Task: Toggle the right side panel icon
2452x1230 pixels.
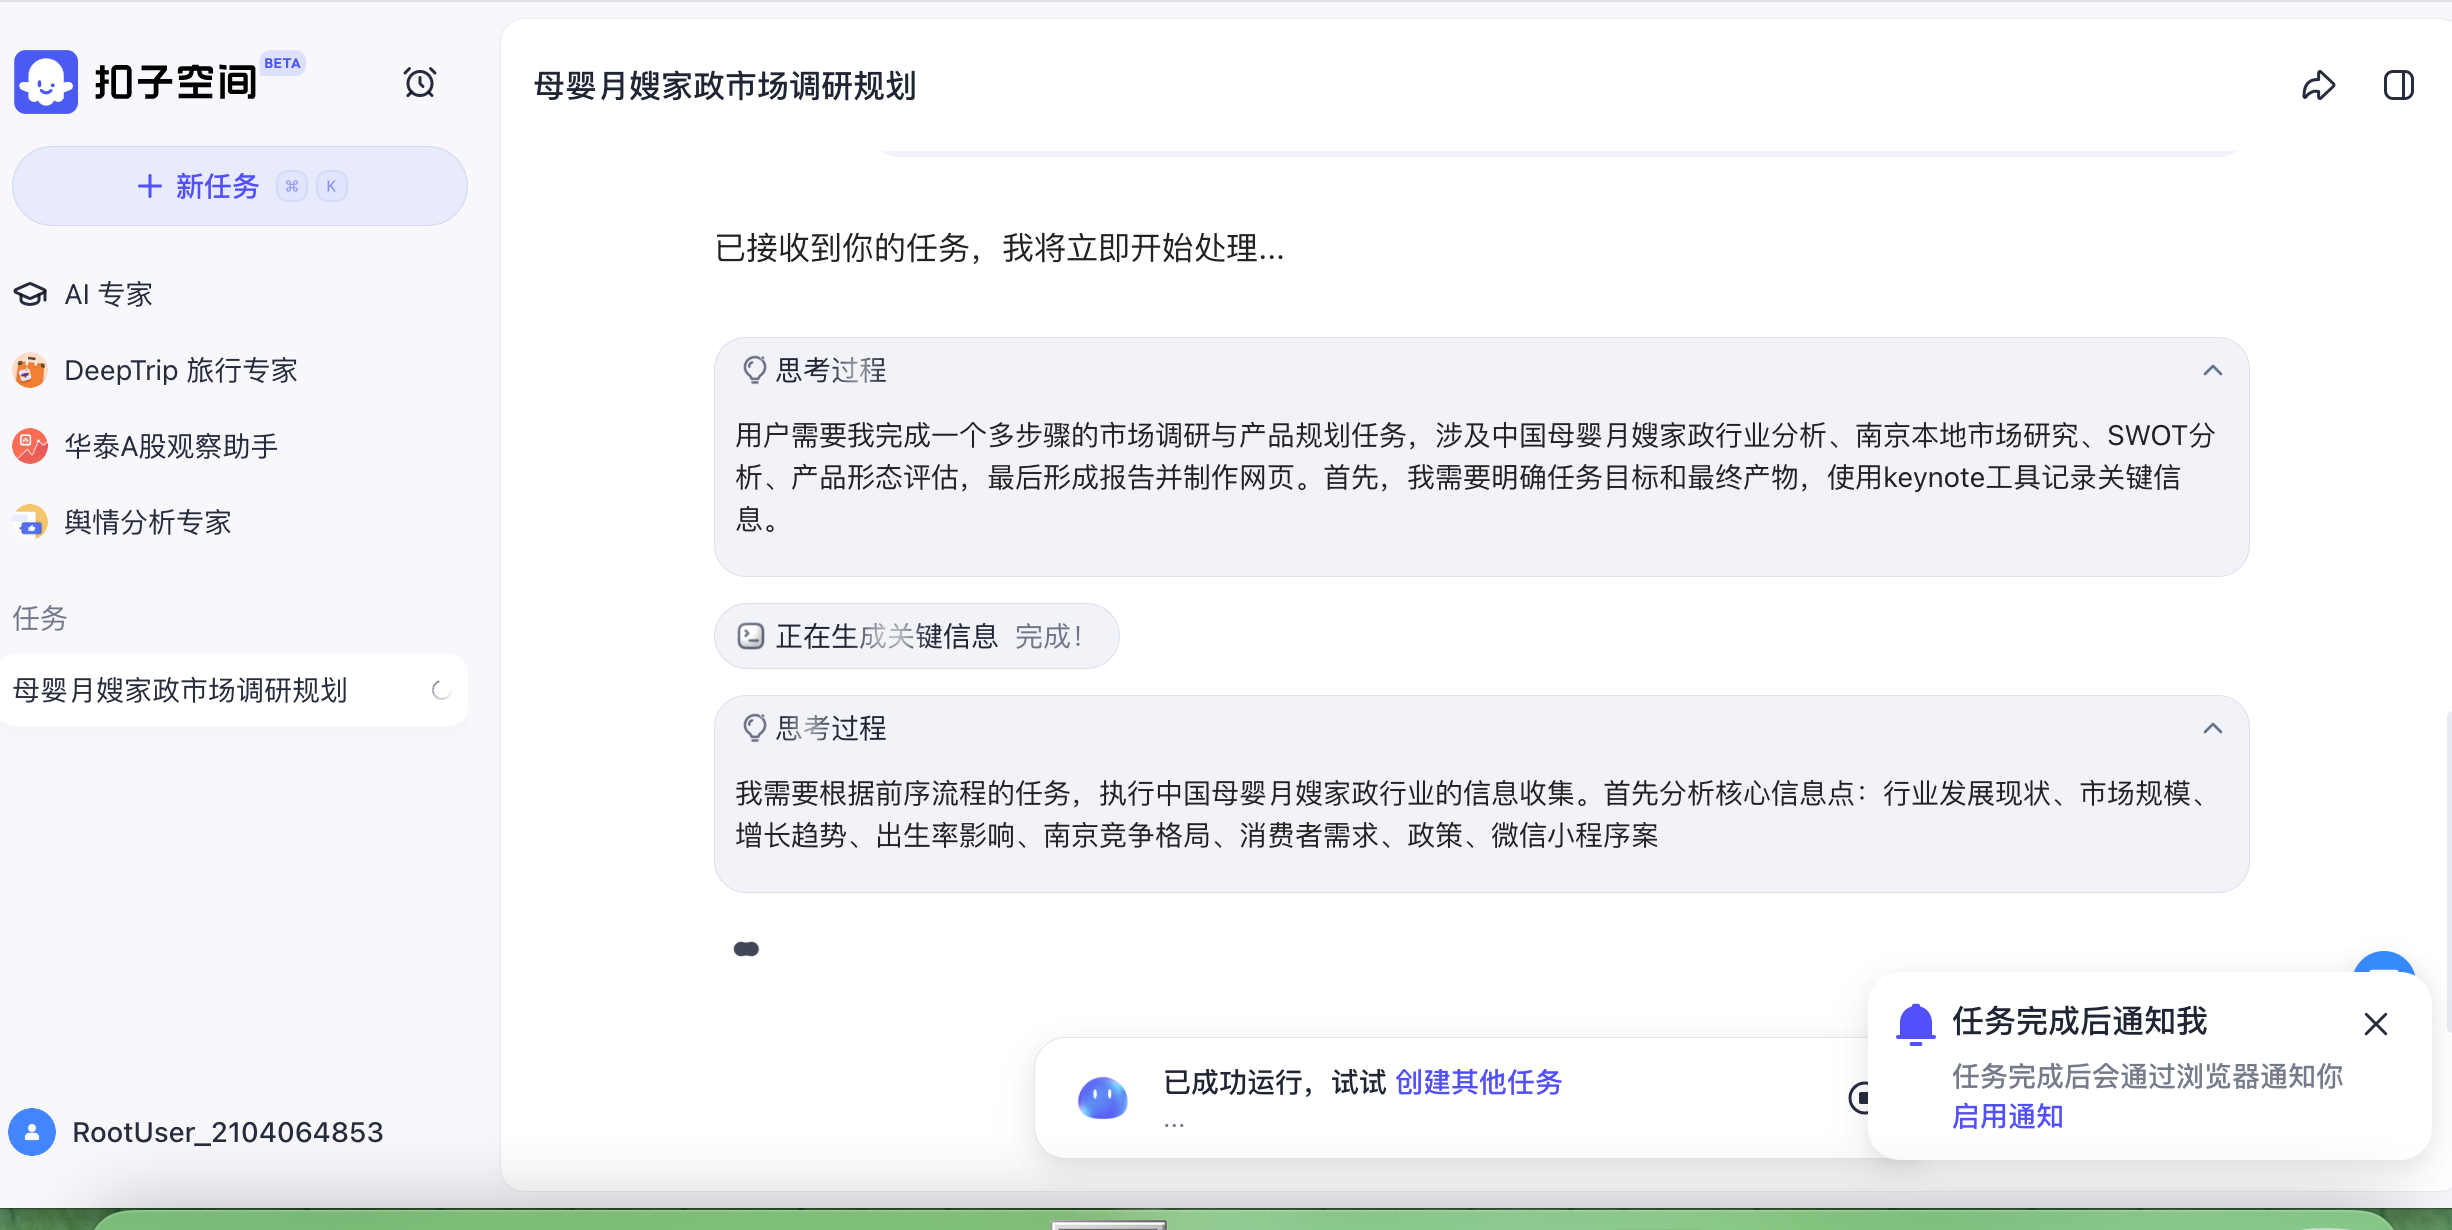Action: (2398, 86)
